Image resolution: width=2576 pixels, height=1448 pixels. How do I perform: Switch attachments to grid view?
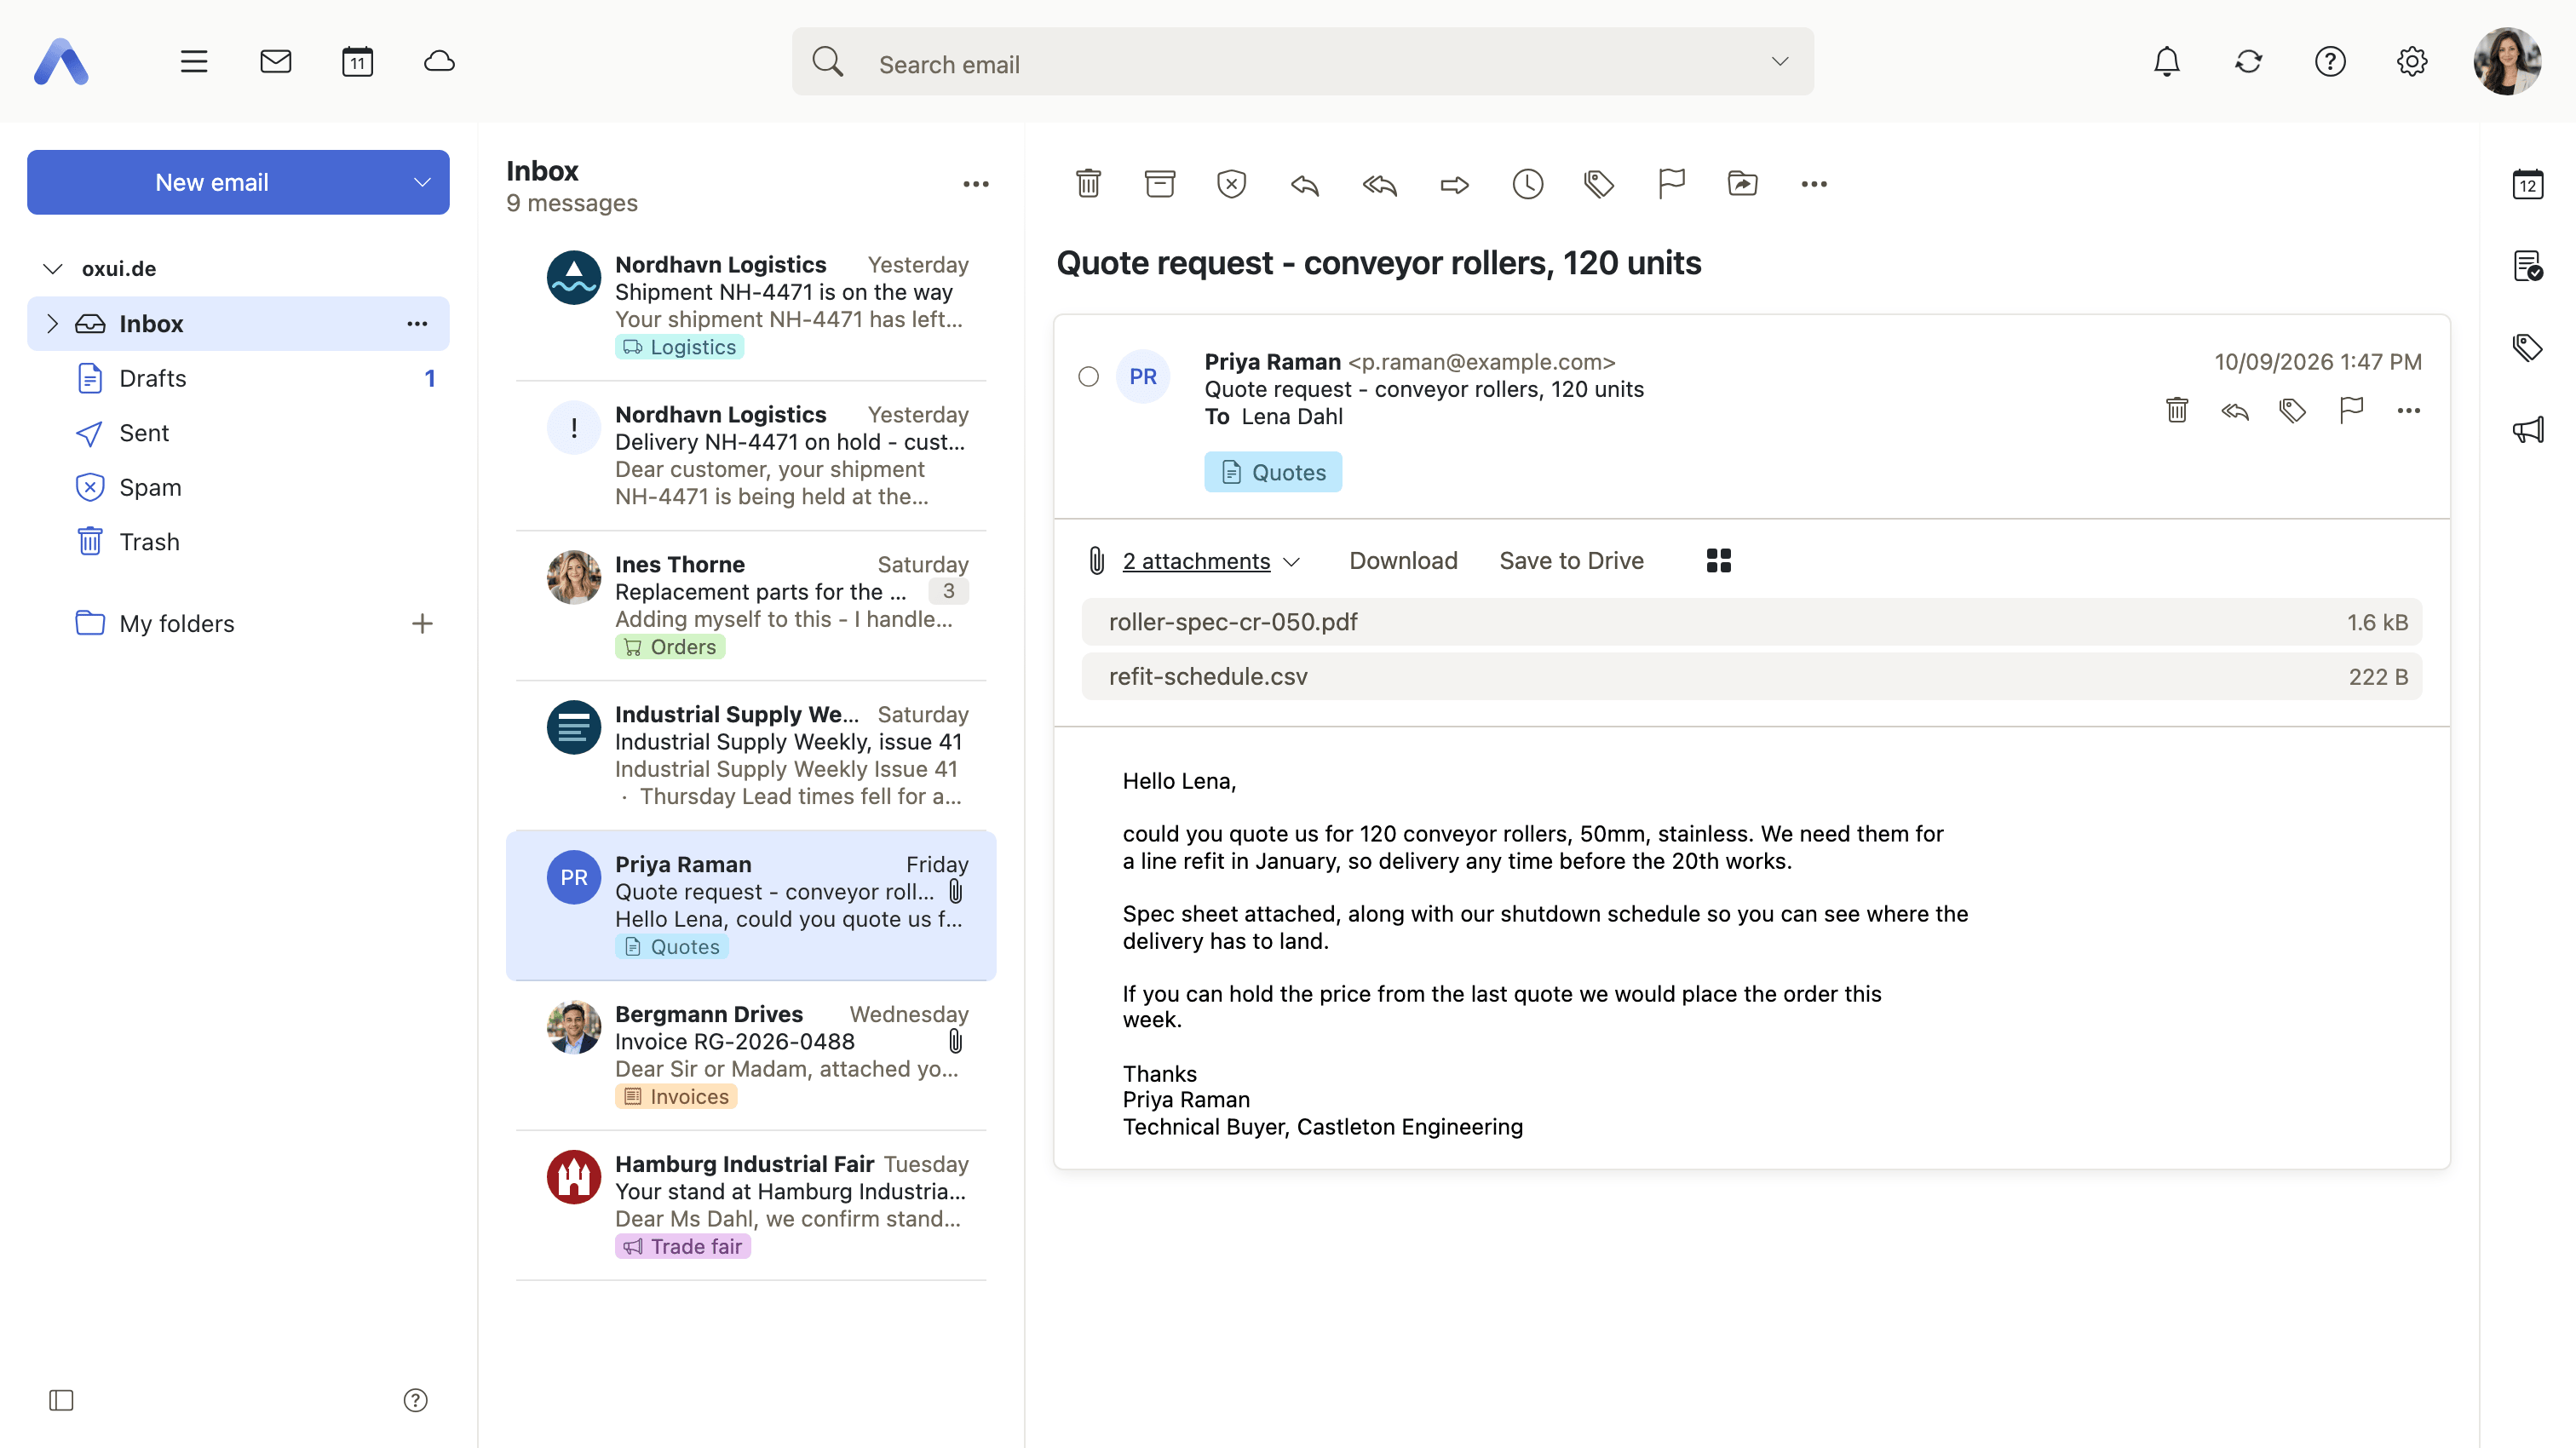(x=1718, y=561)
